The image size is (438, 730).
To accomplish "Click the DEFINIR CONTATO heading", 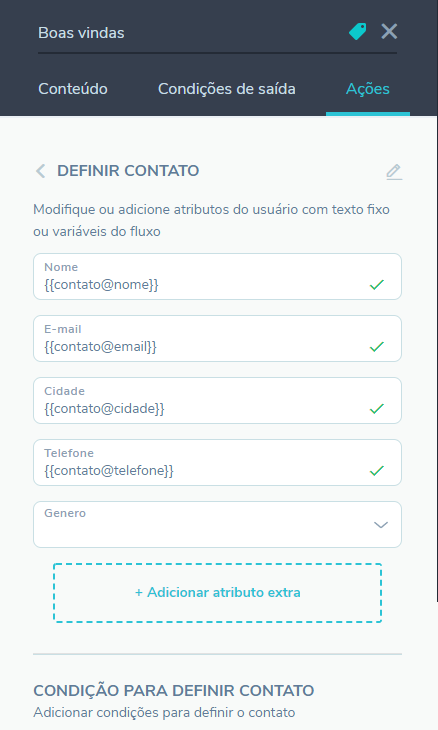I will click(128, 171).
